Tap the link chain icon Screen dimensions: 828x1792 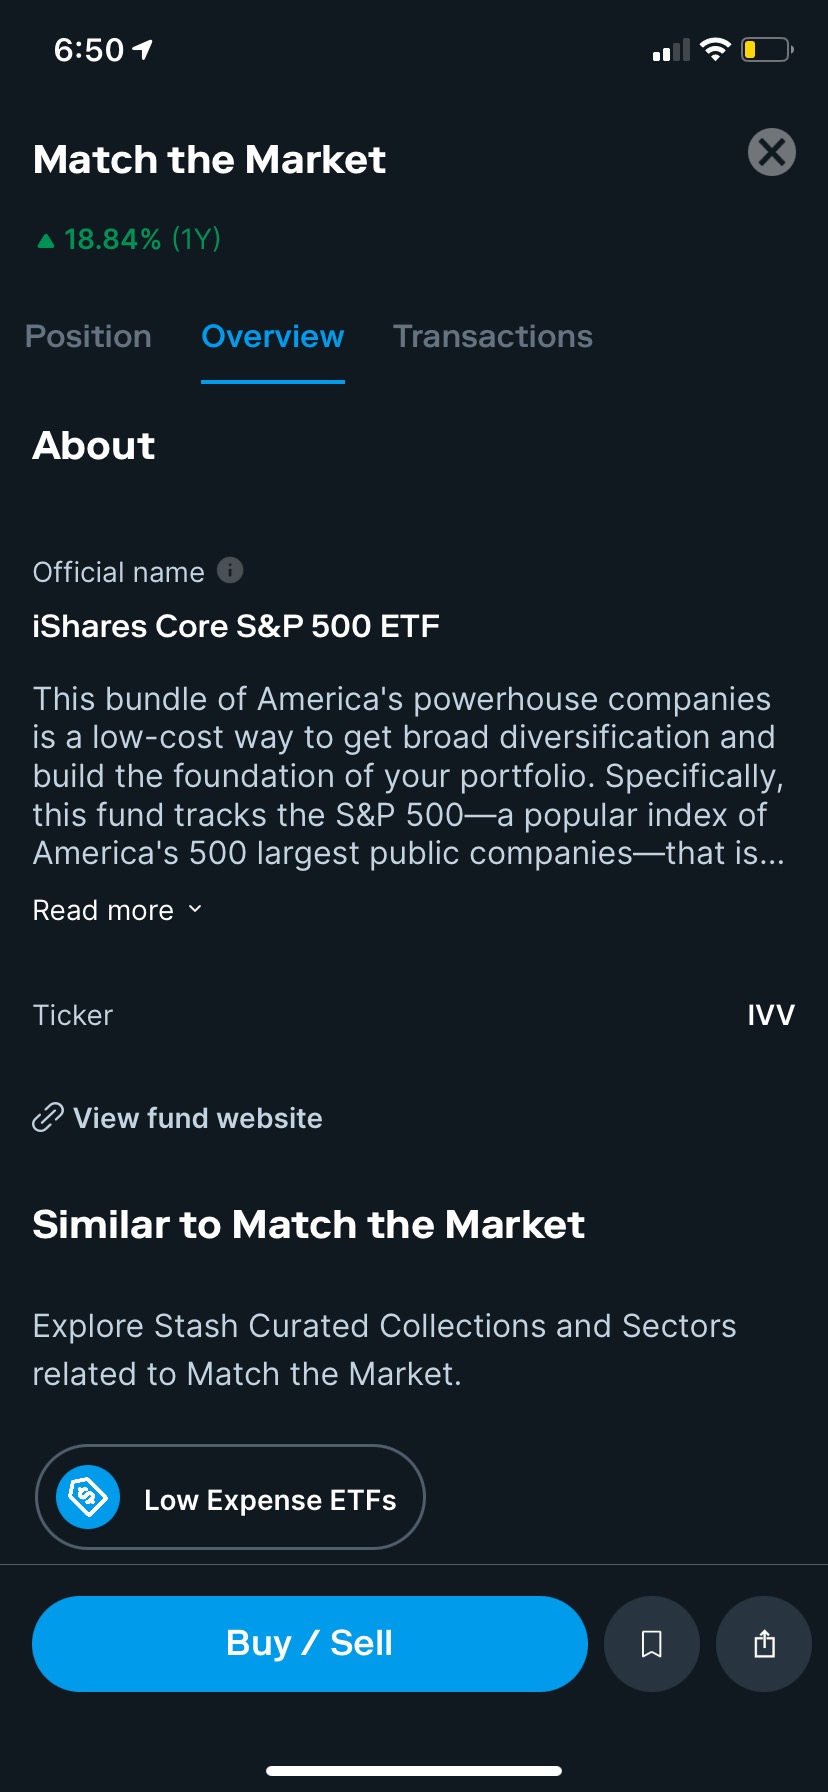(x=48, y=1117)
